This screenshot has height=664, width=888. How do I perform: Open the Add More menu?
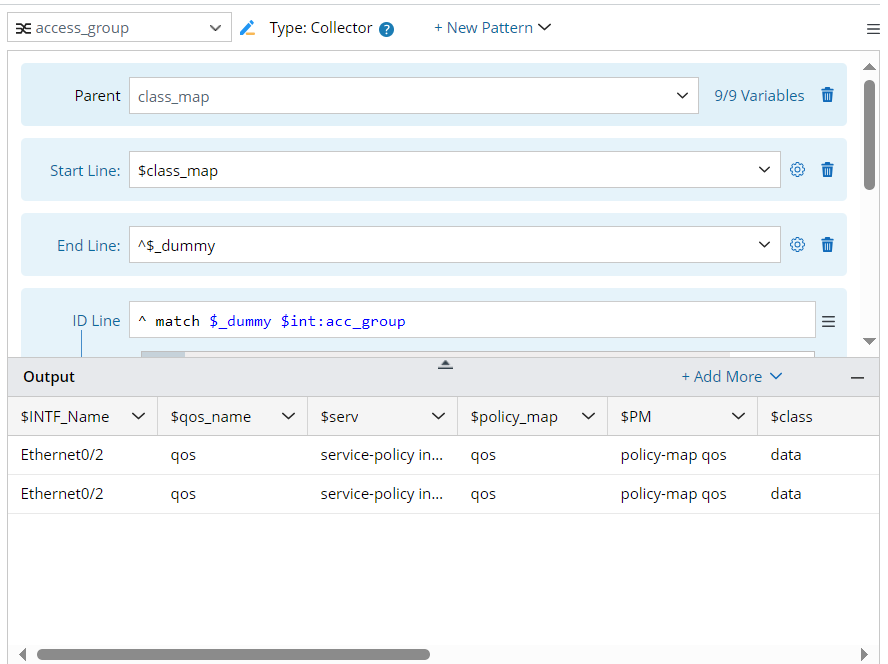(731, 377)
